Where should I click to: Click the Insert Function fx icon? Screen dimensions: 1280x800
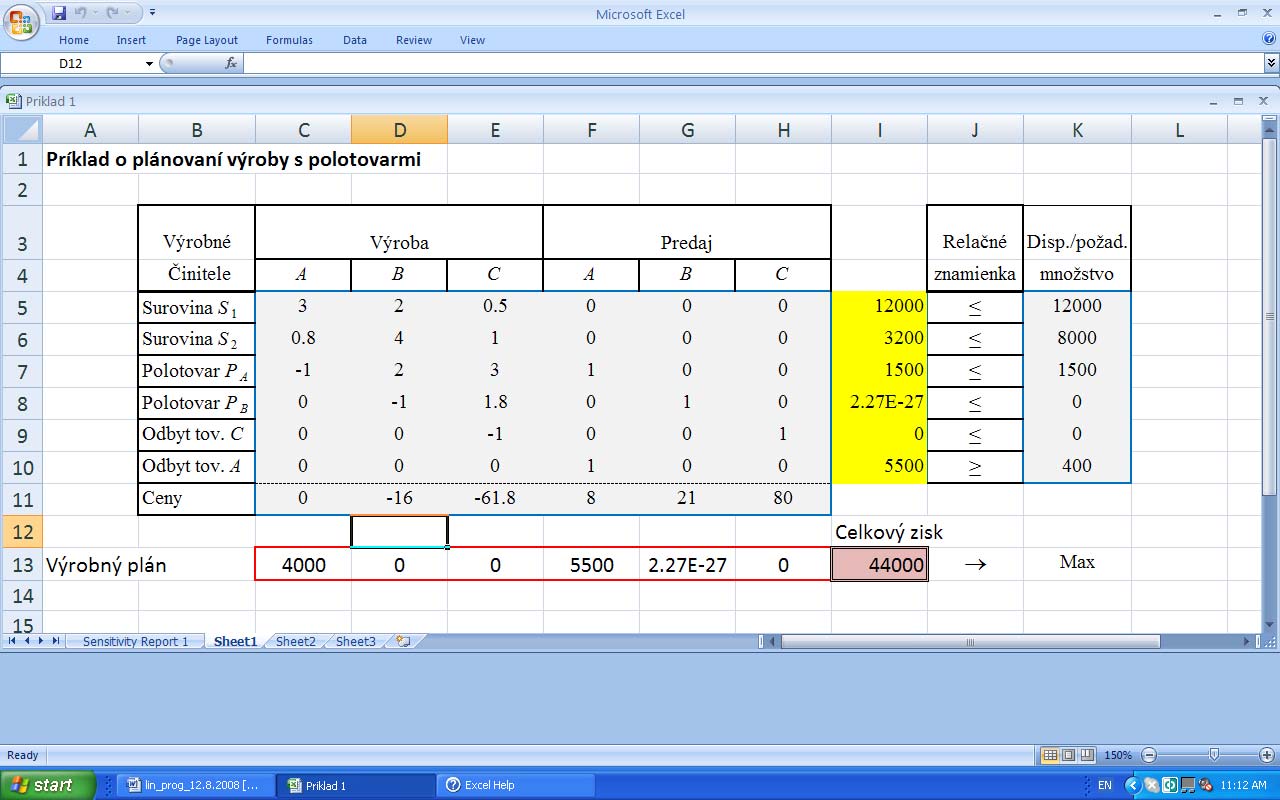click(231, 63)
